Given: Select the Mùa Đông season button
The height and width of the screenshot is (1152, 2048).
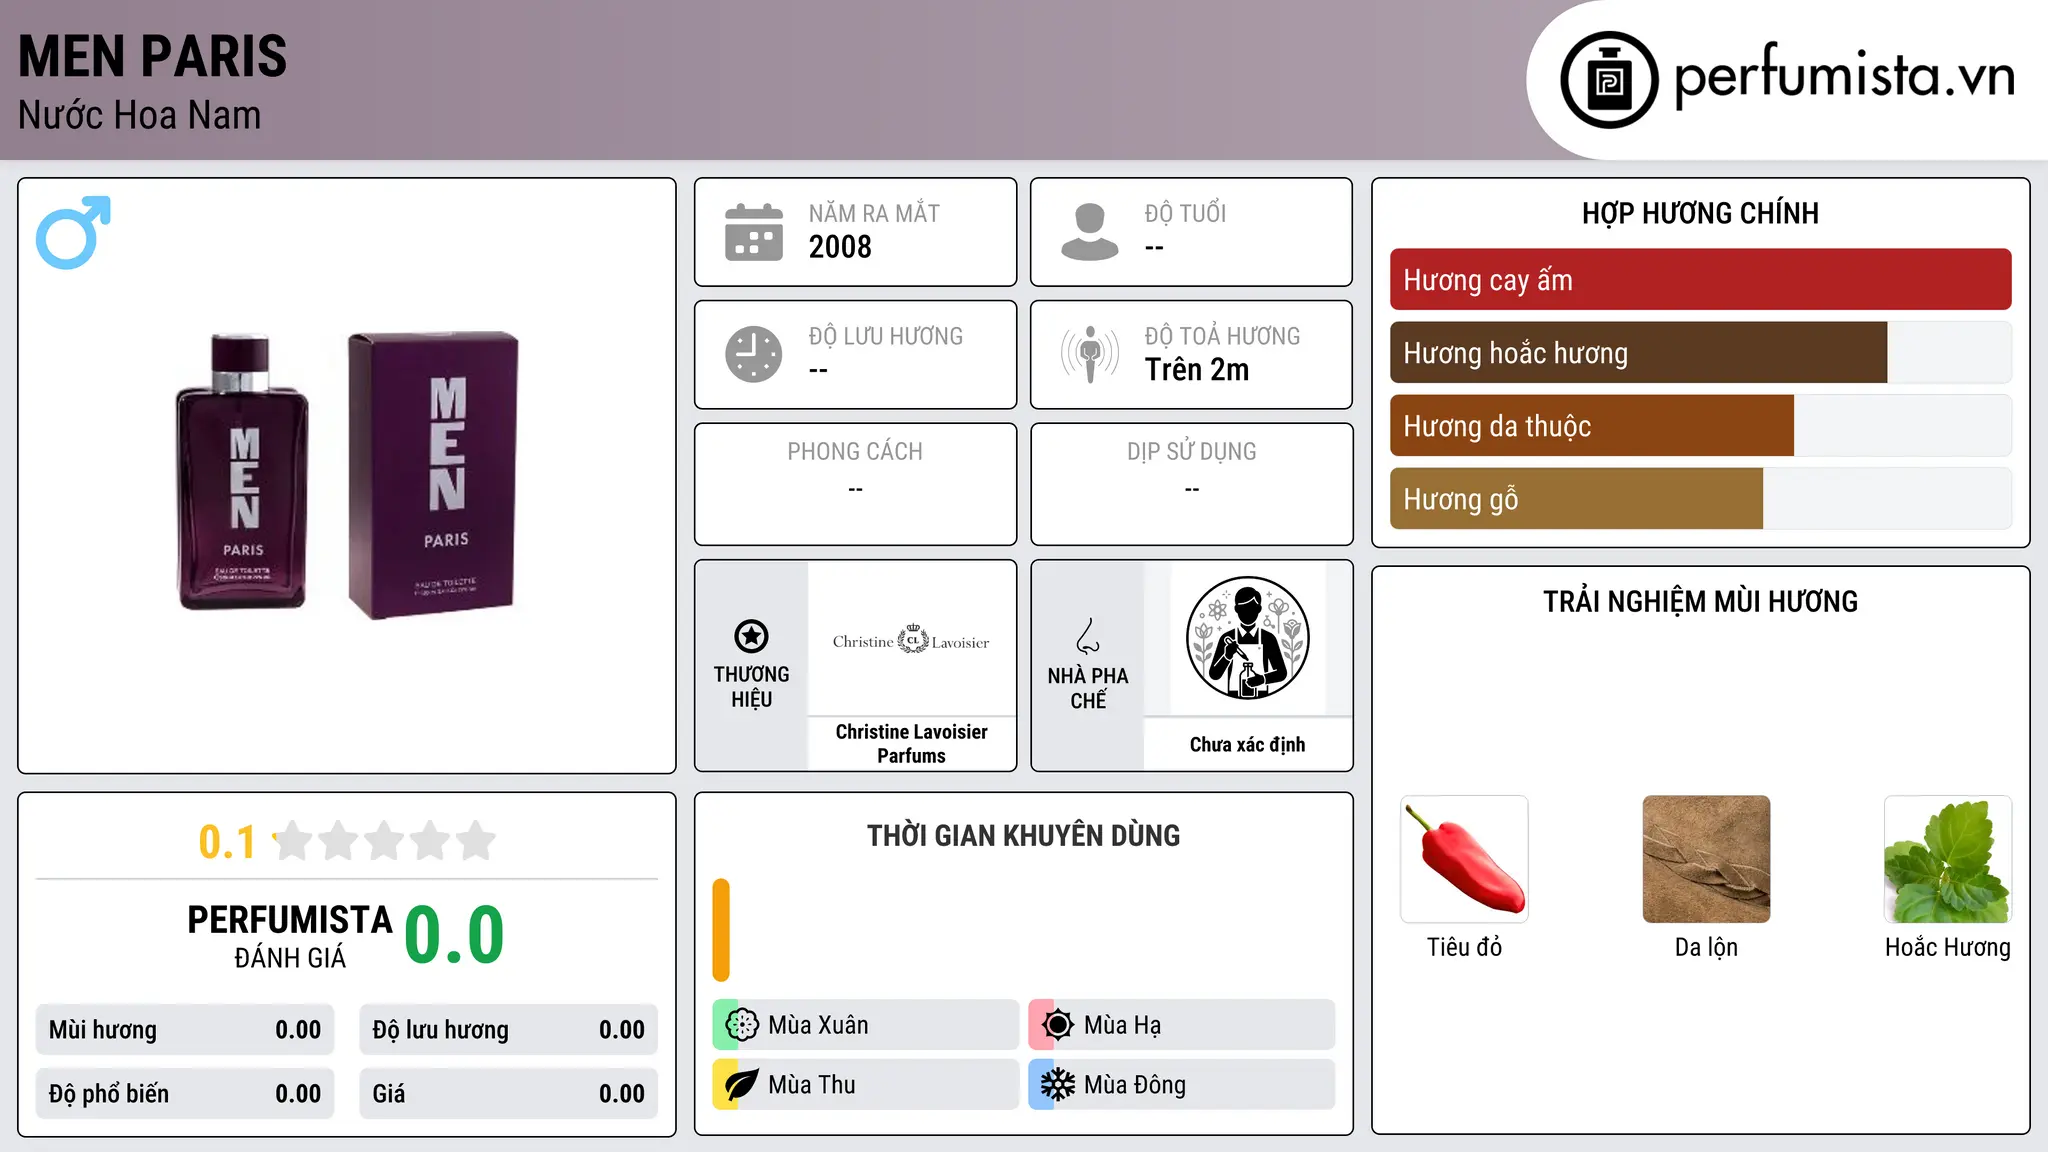Looking at the screenshot, I should tap(1182, 1085).
